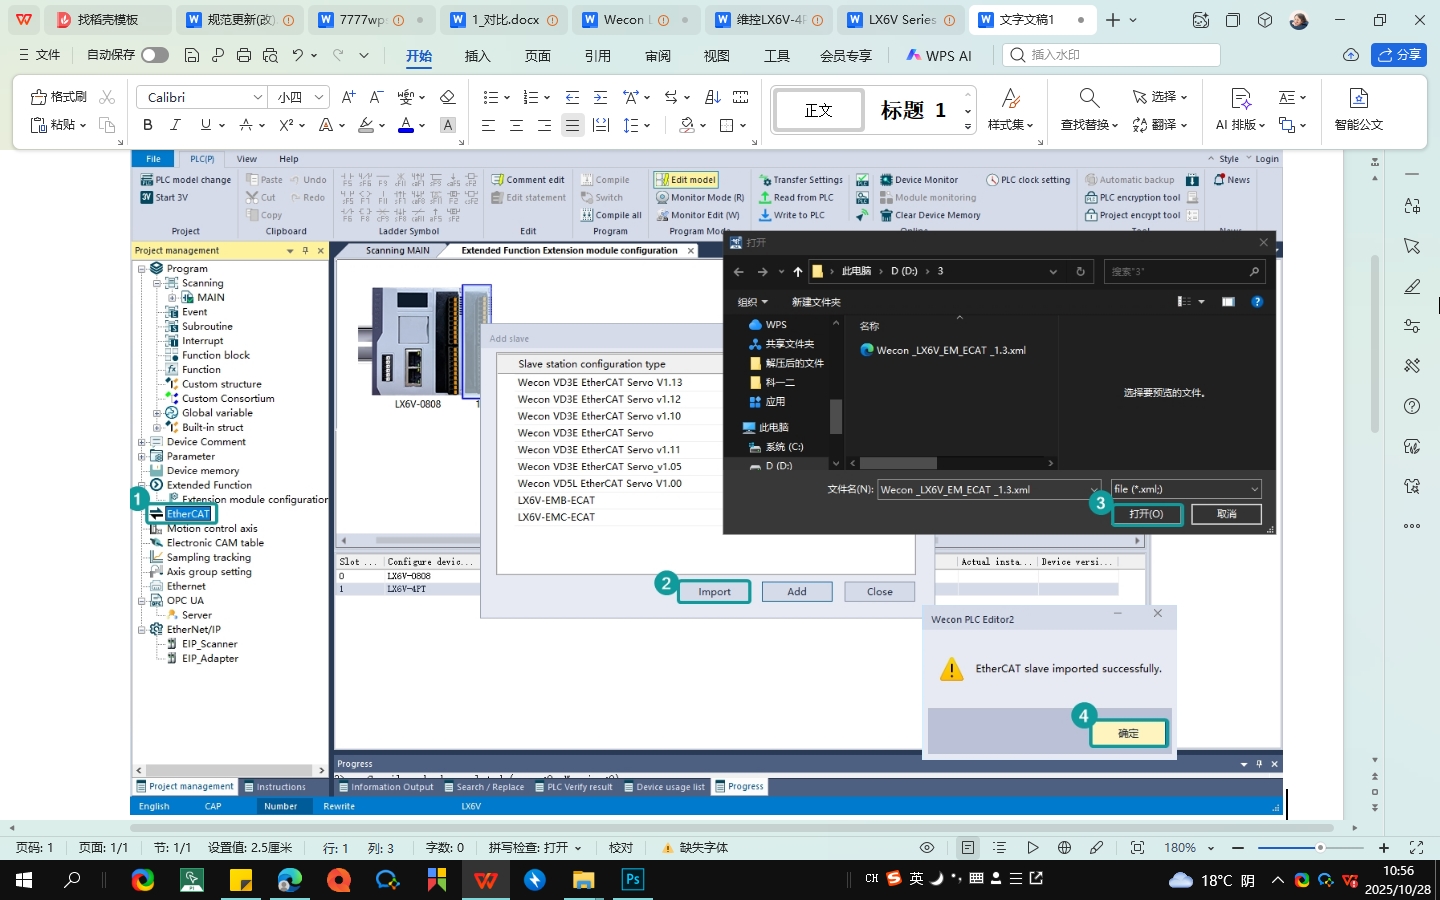Image resolution: width=1440 pixels, height=900 pixels.
Task: Switch to the 审阅 review tab
Action: (x=657, y=56)
